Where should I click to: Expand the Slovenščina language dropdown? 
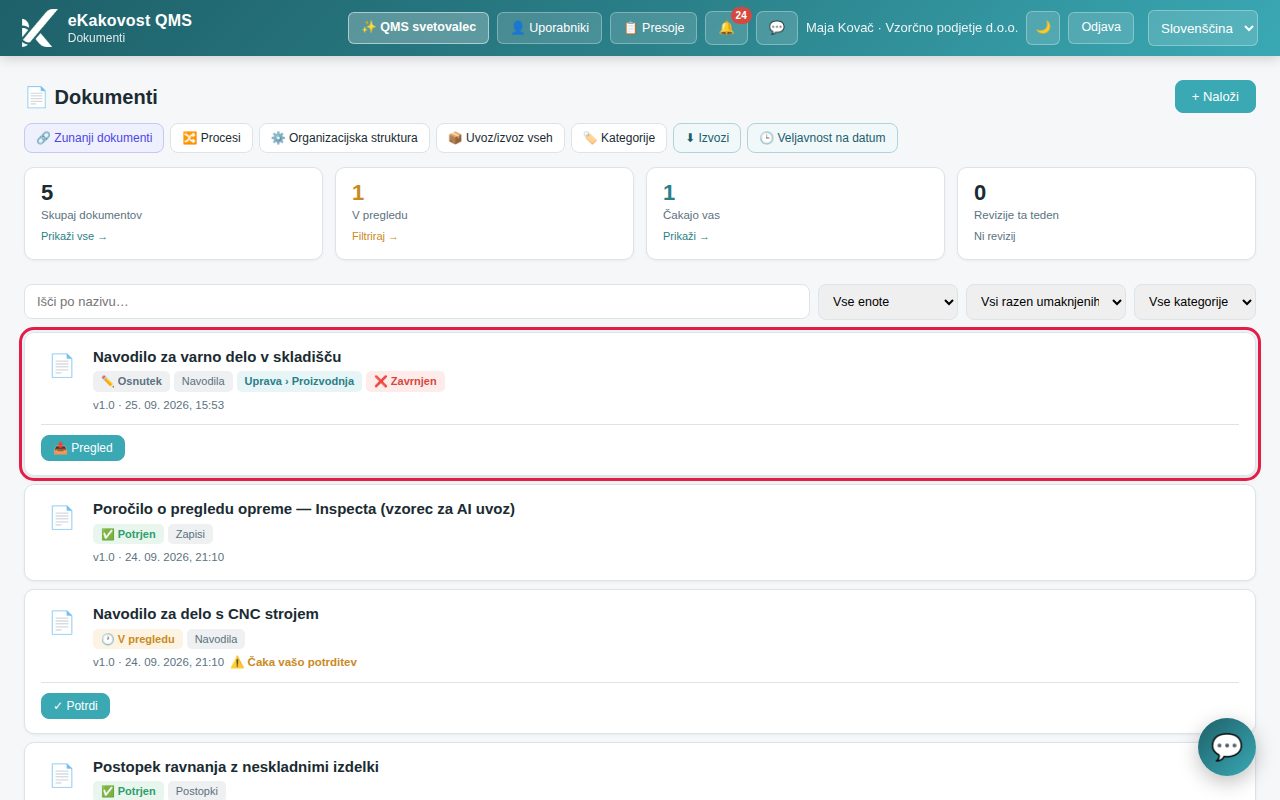click(1202, 28)
